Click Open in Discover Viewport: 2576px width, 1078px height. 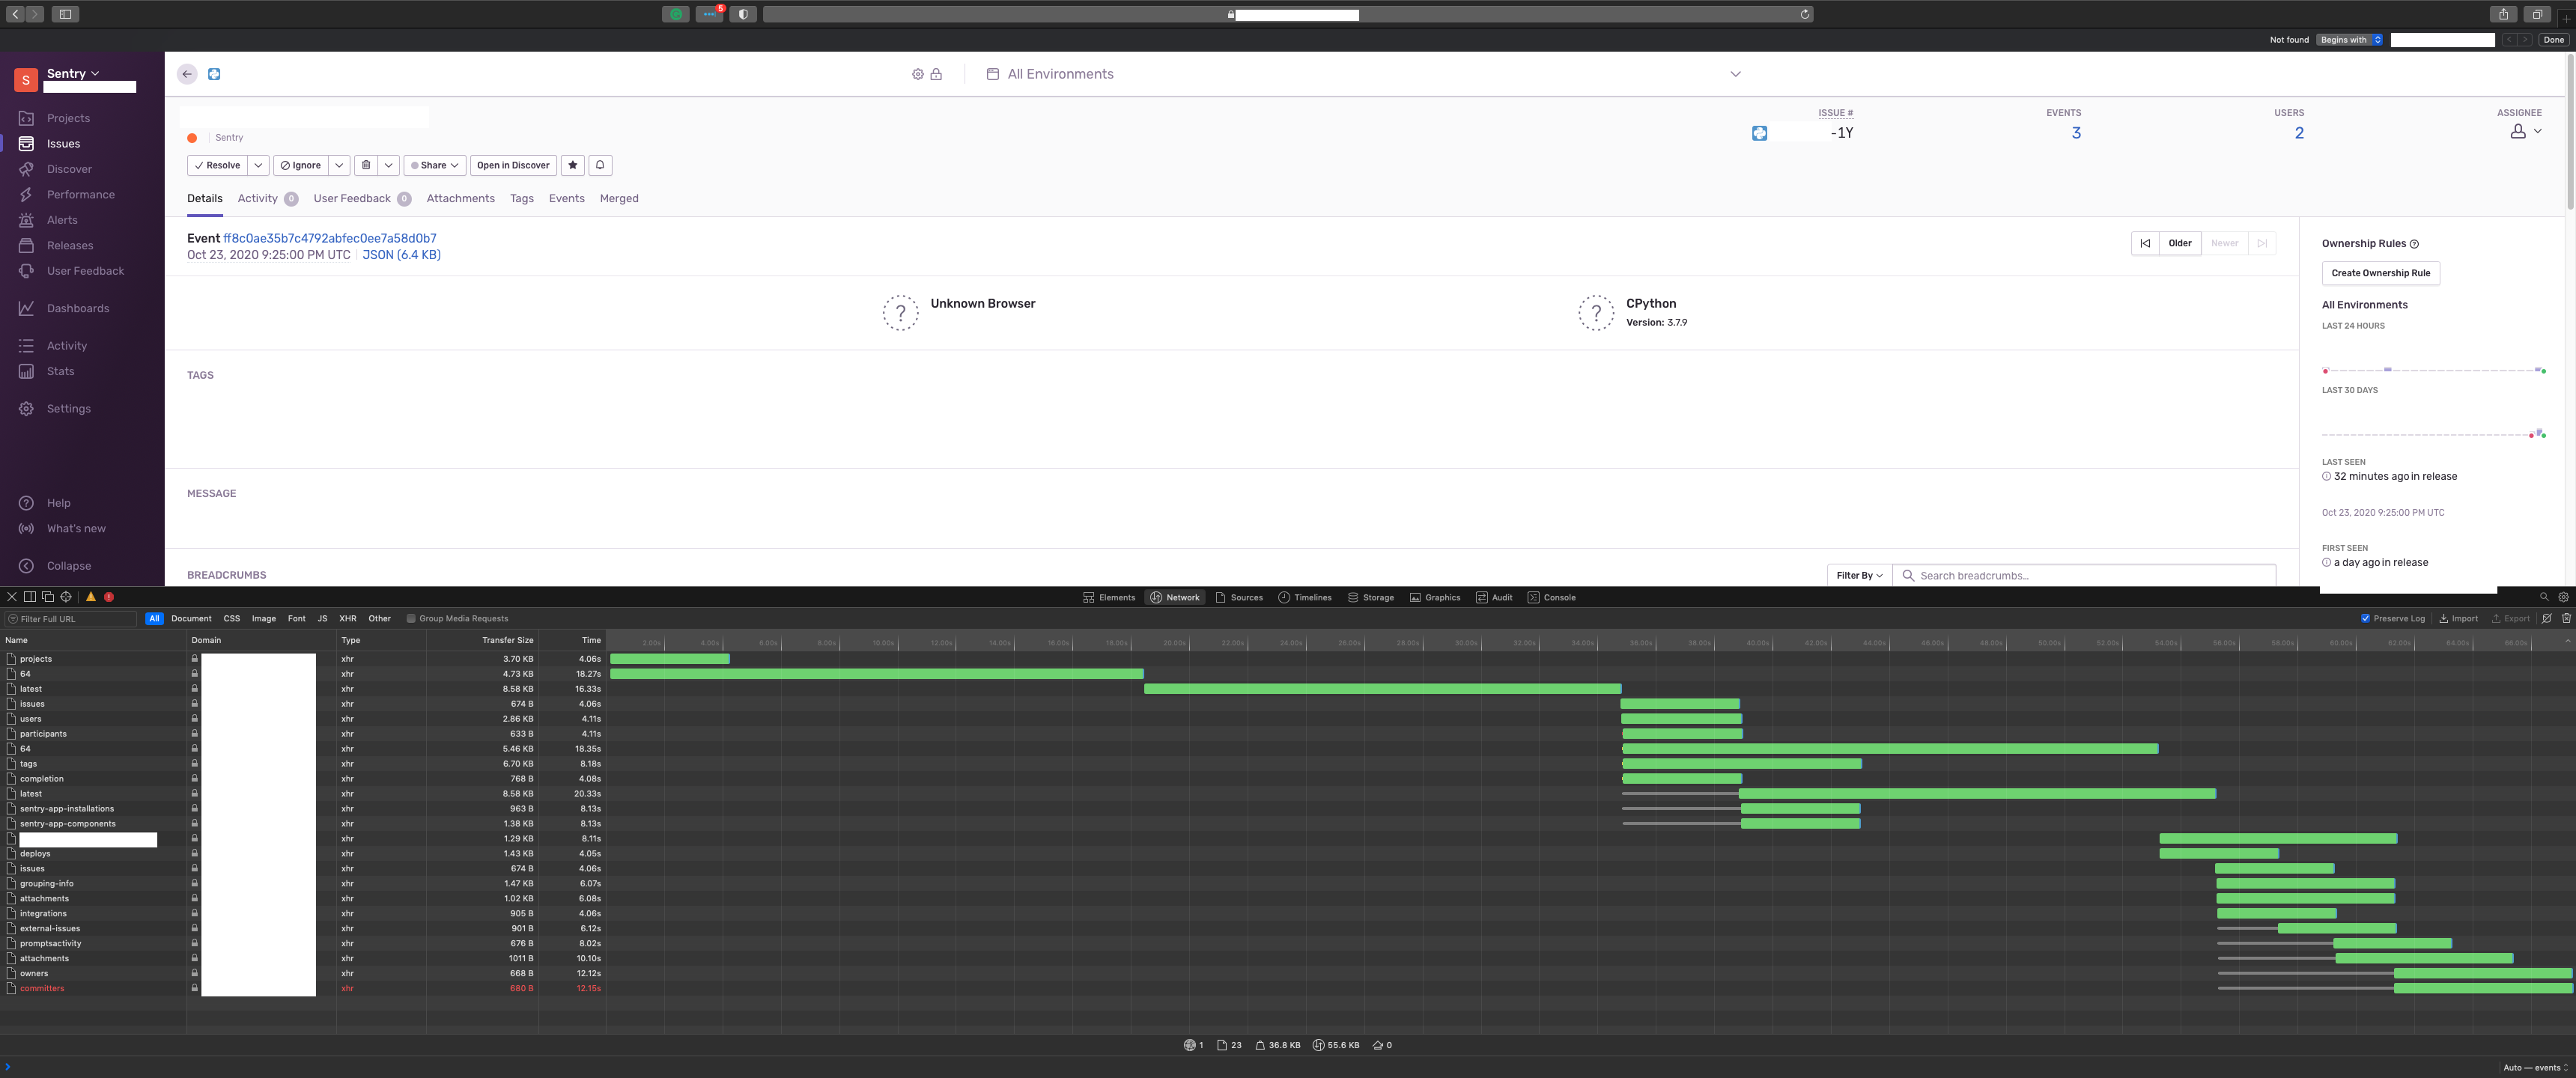coord(513,165)
